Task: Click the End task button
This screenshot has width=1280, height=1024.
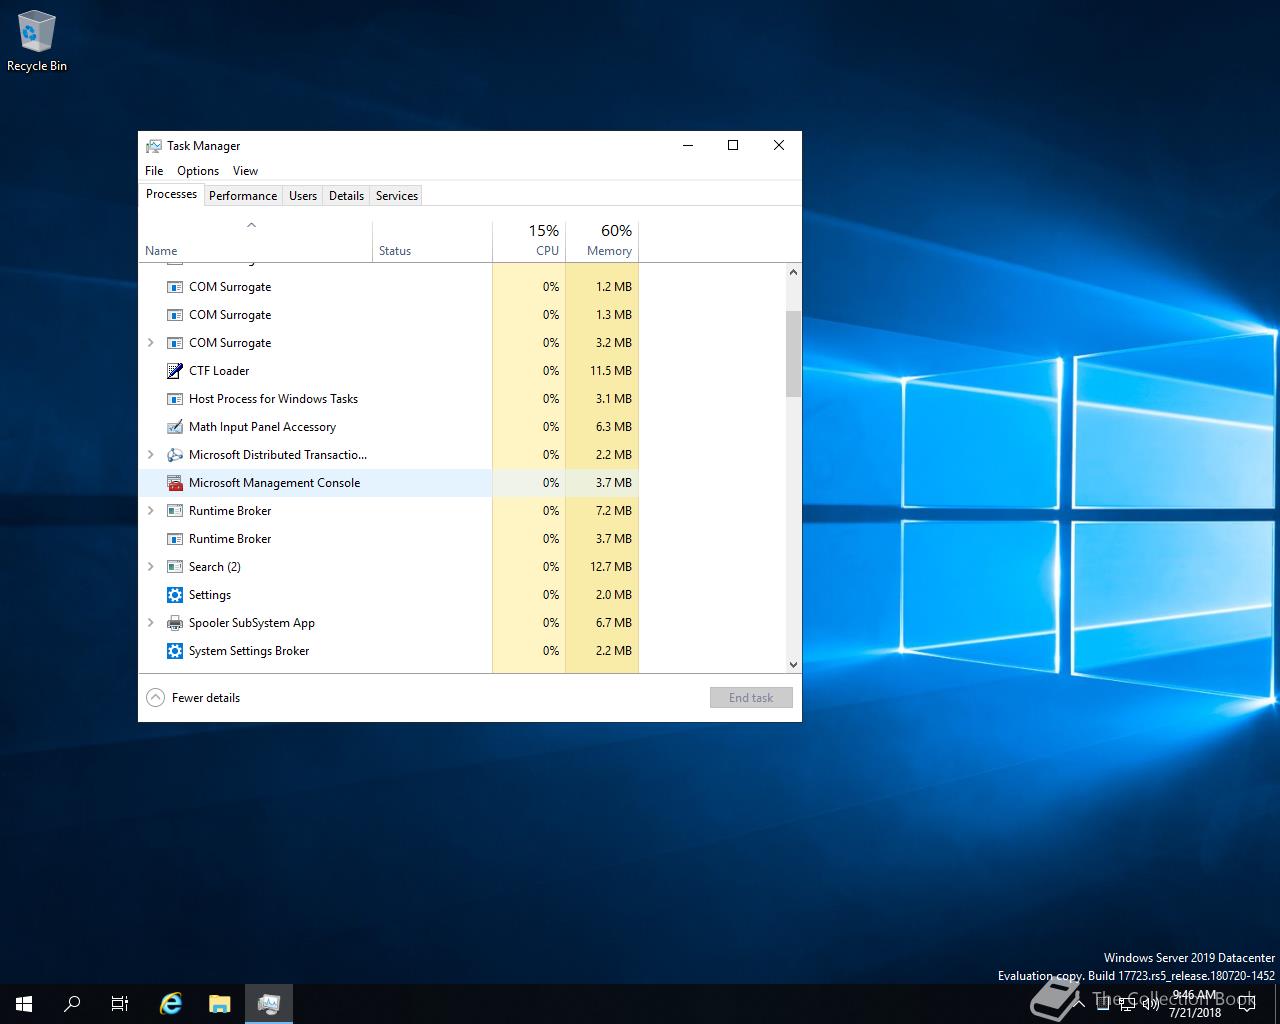Action: tap(751, 698)
